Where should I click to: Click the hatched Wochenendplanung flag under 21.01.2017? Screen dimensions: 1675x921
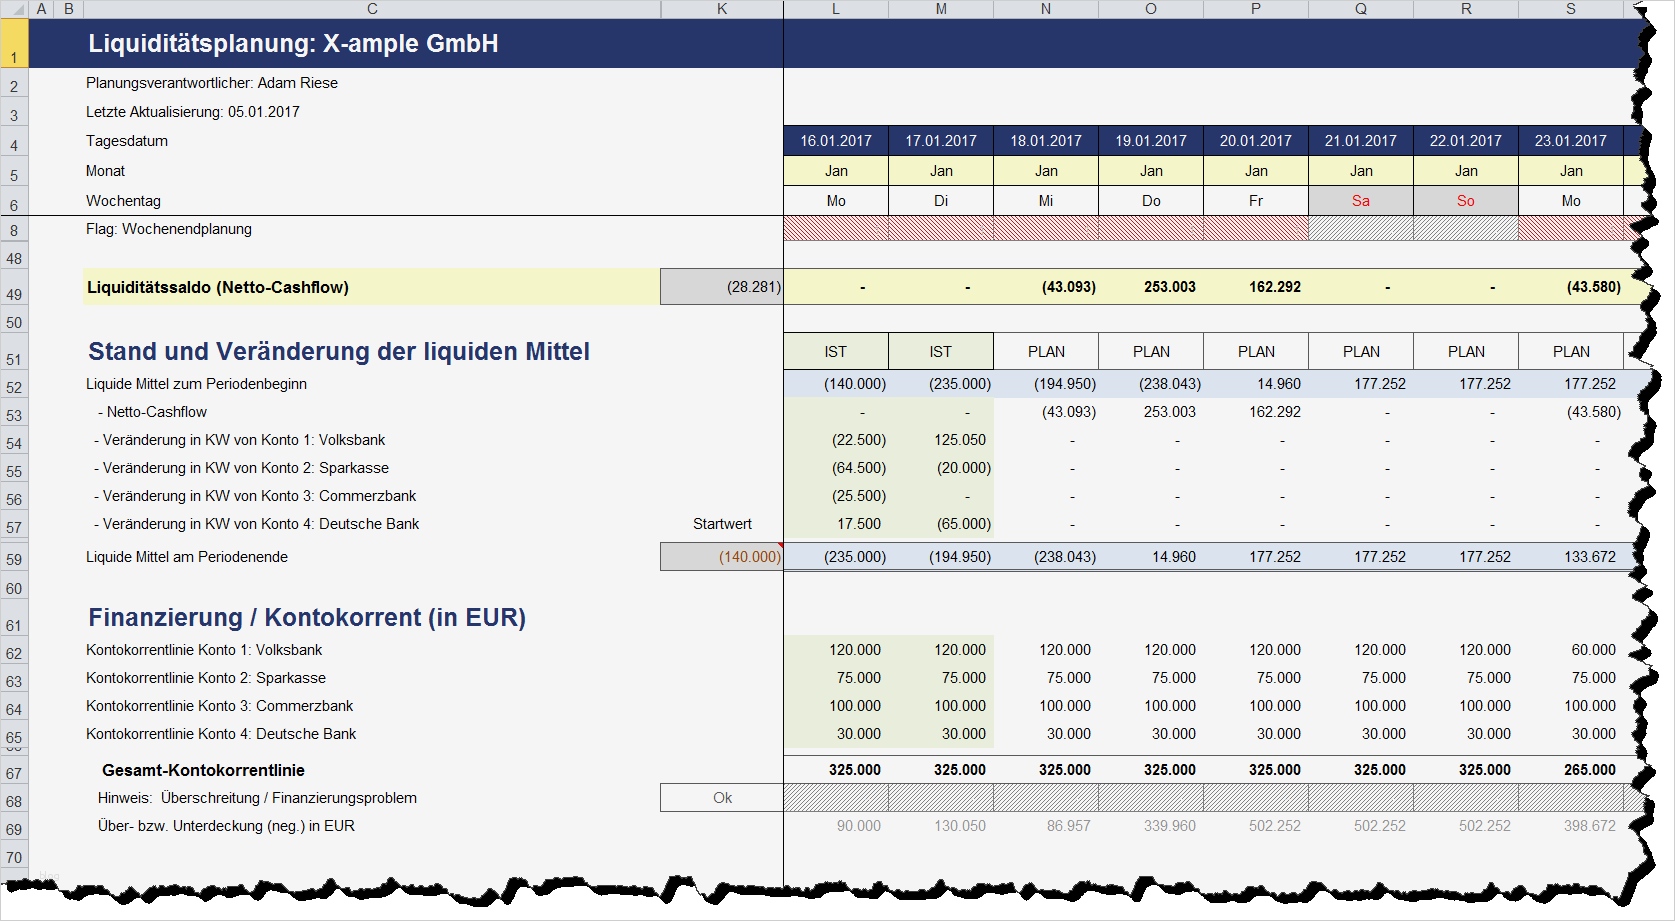(x=1361, y=229)
